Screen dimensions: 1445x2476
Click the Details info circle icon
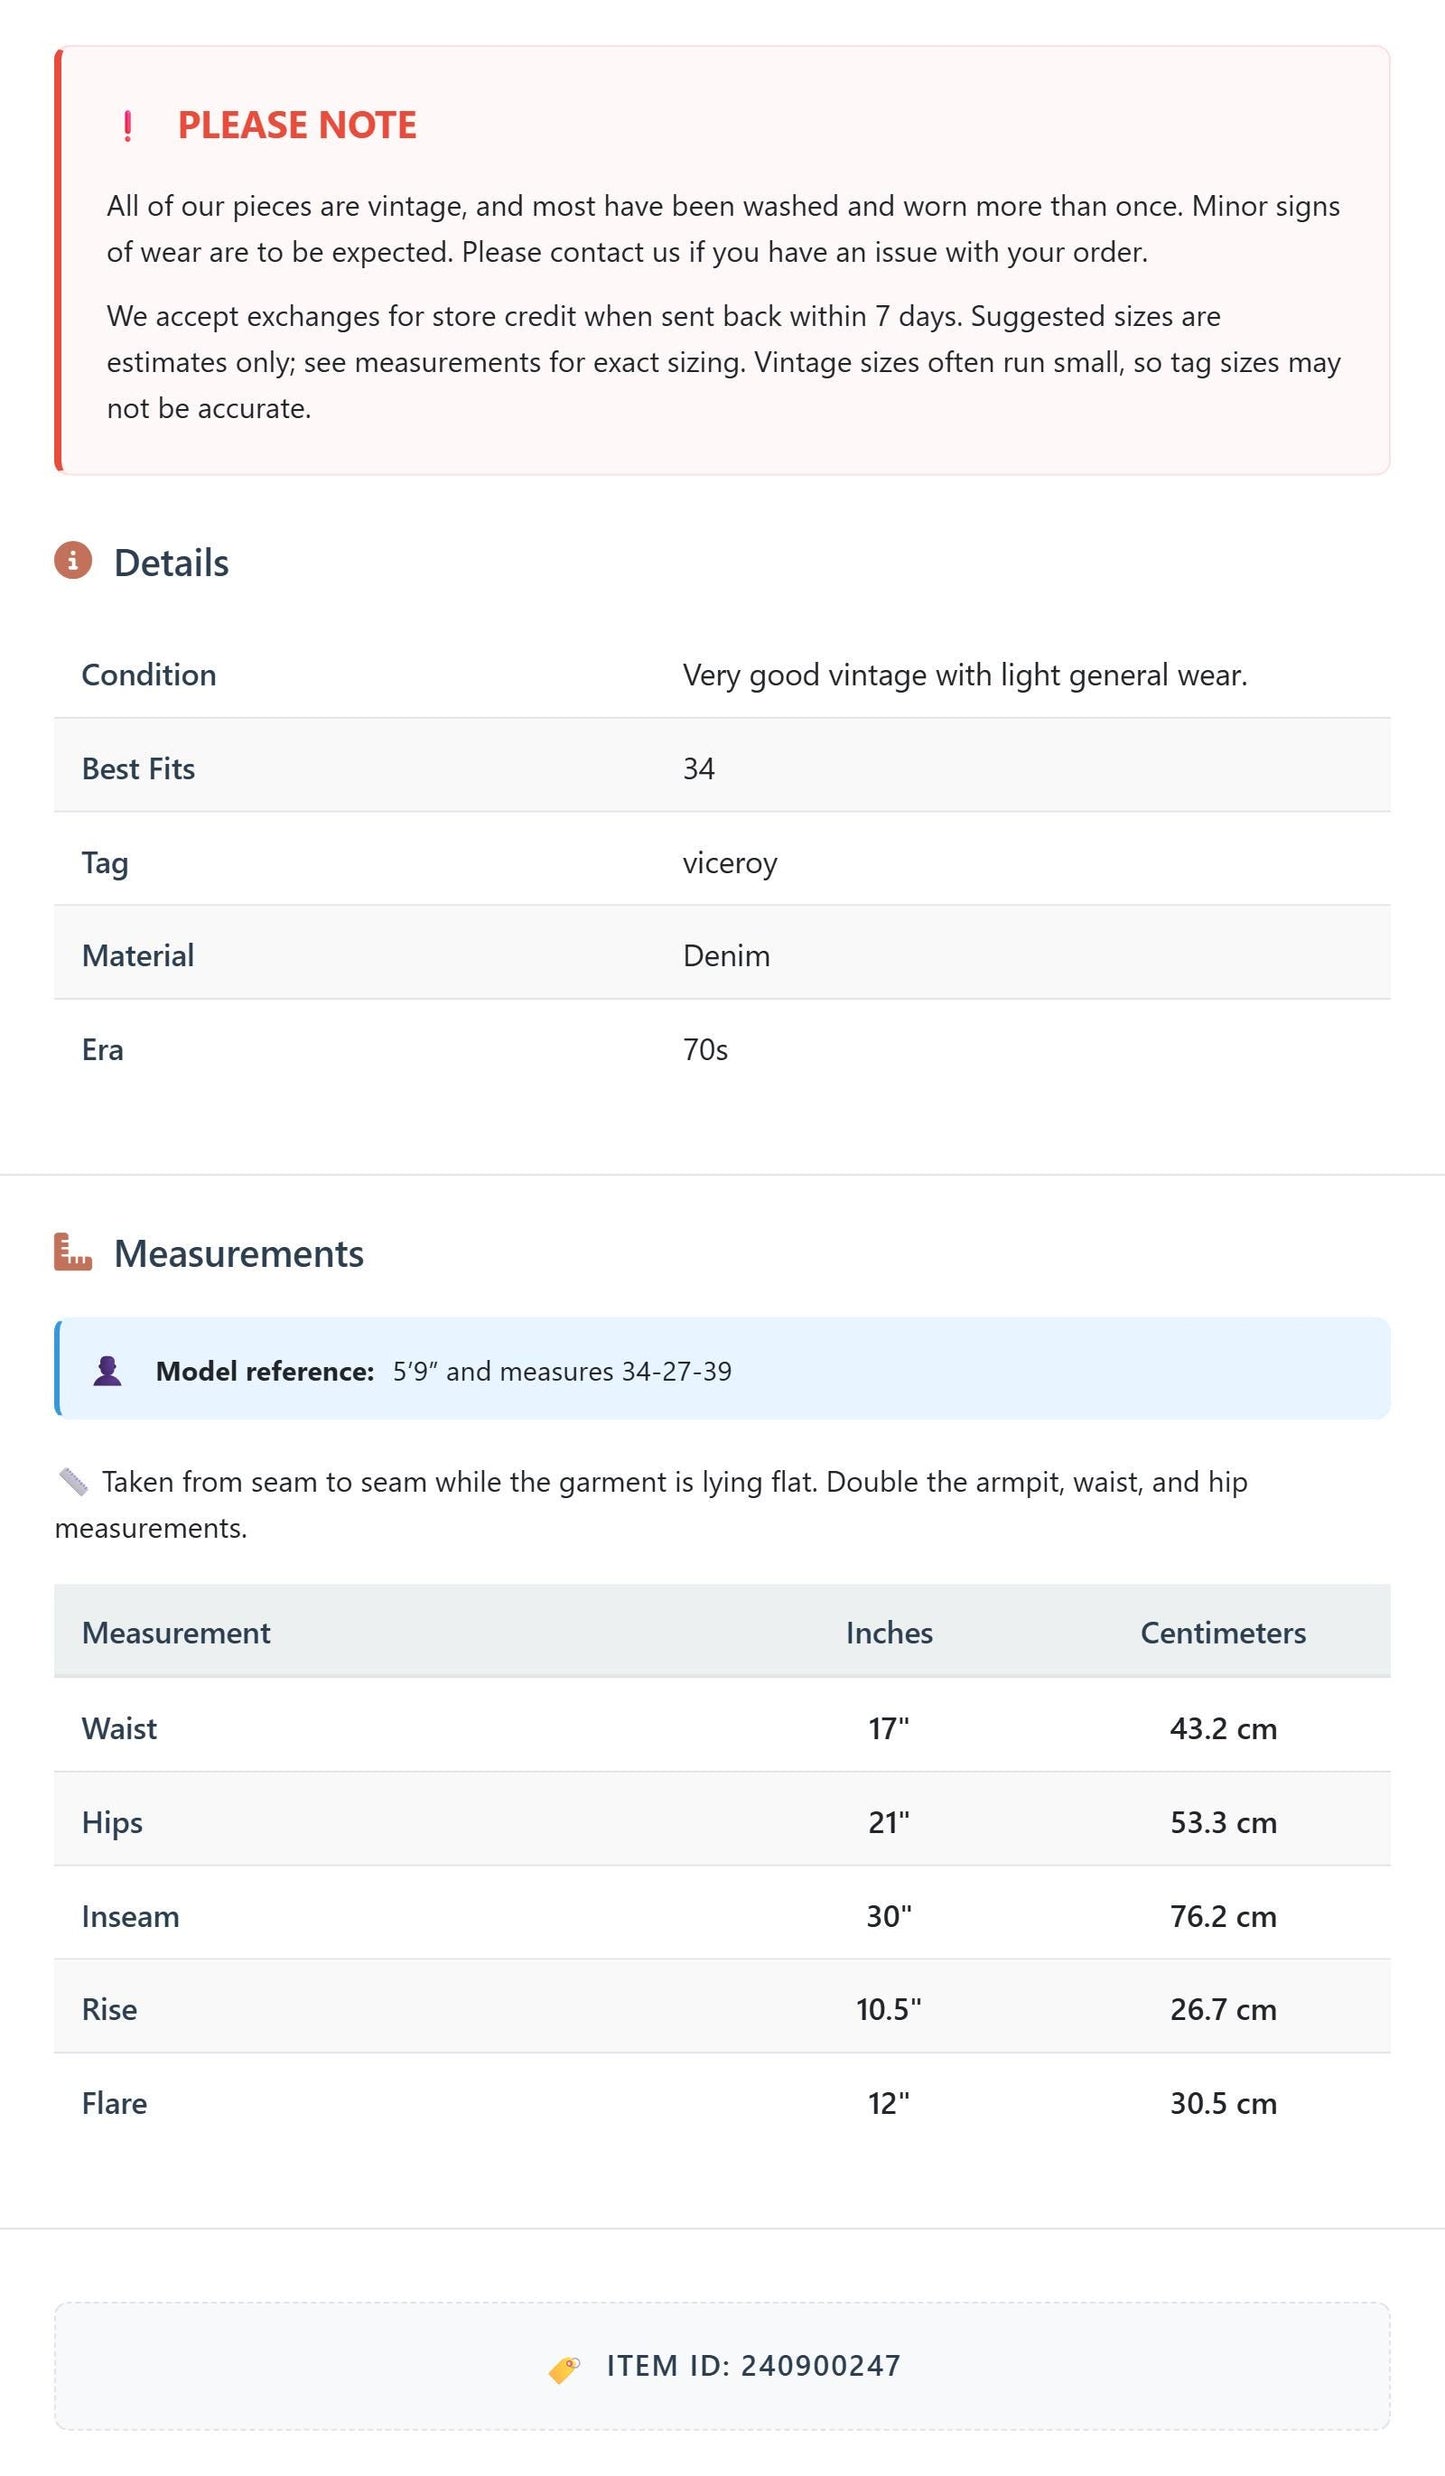(x=73, y=561)
